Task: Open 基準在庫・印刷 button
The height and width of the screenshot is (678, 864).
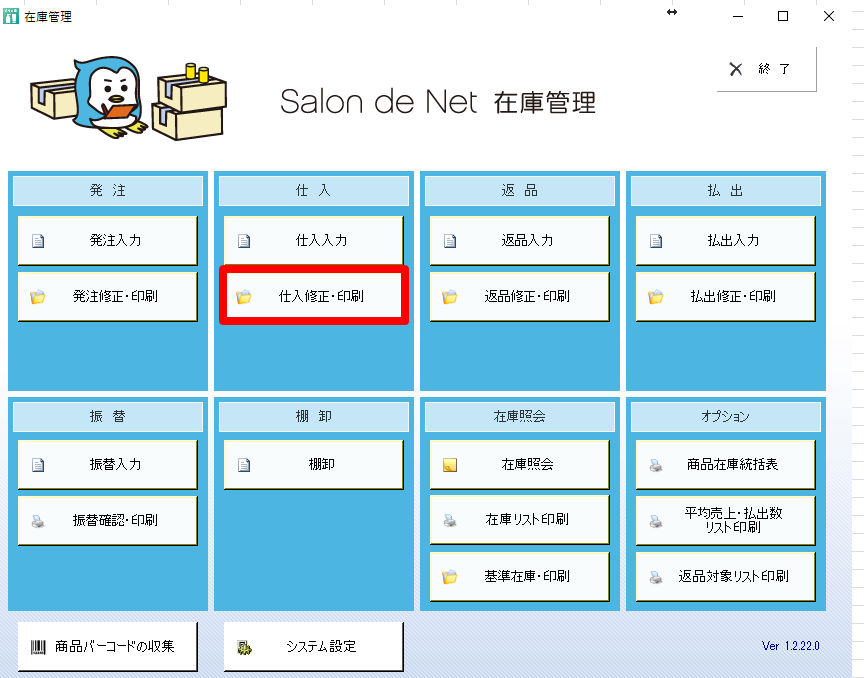Action: click(520, 577)
